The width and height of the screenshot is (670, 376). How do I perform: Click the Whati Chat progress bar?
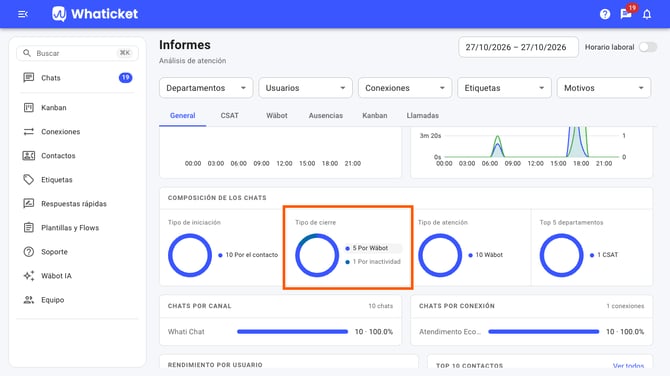tap(293, 332)
